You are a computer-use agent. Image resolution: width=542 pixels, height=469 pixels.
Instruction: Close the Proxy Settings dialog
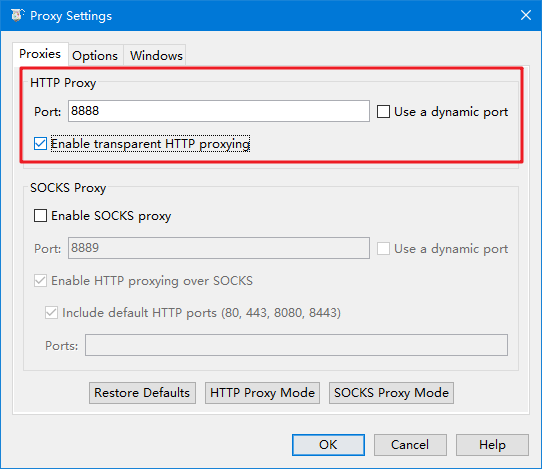[526, 15]
